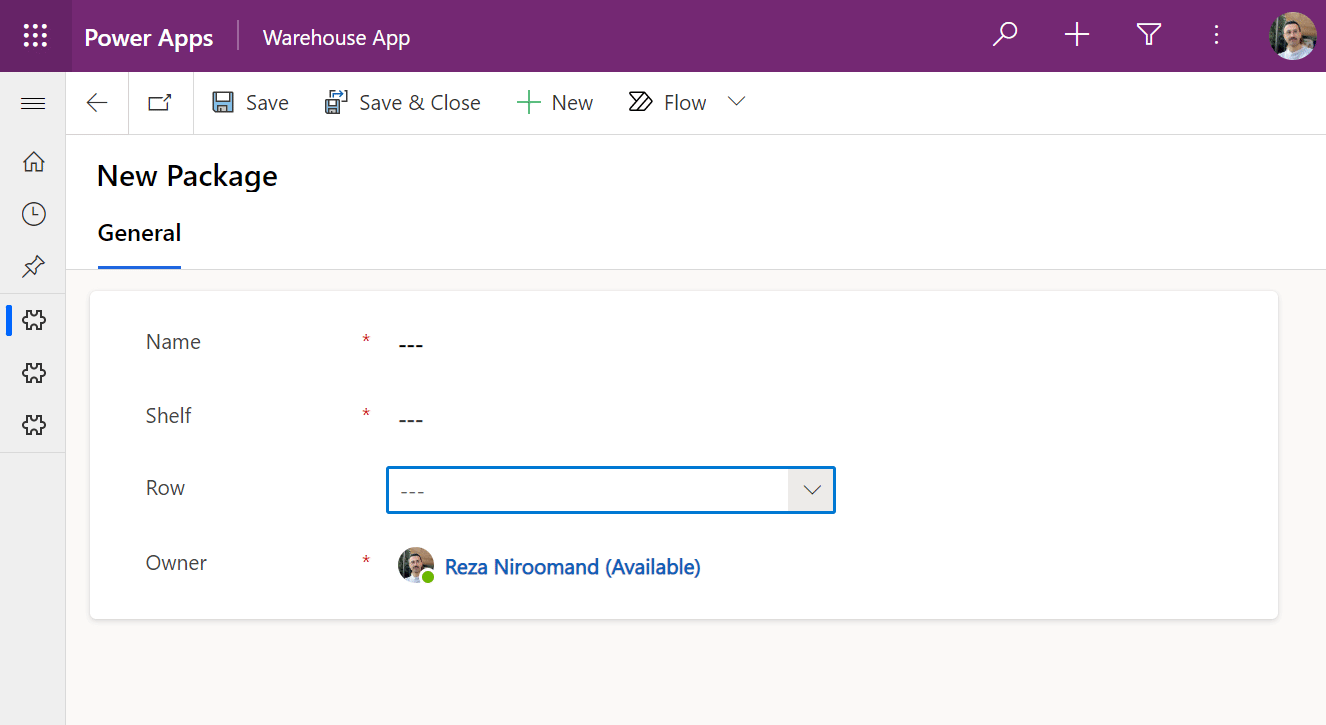Open the Home icon in sidebar
This screenshot has height=725, width=1326.
(x=34, y=161)
